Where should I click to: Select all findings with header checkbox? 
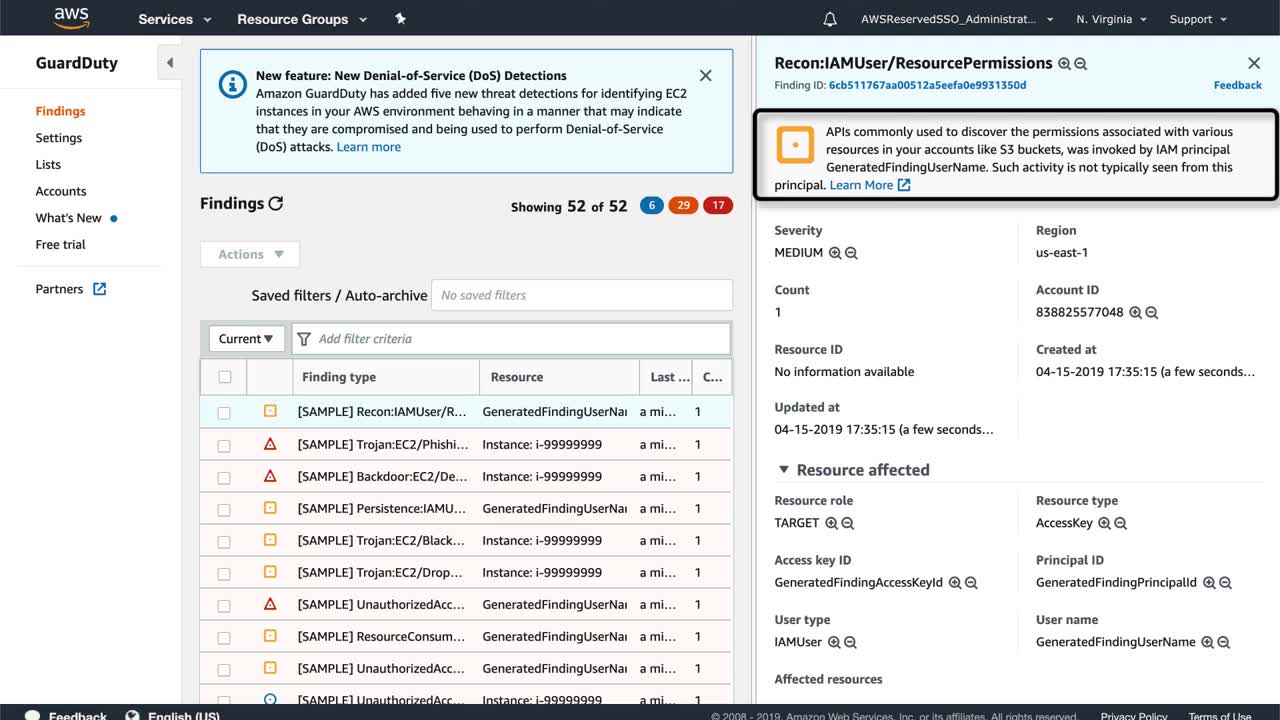[x=225, y=377]
